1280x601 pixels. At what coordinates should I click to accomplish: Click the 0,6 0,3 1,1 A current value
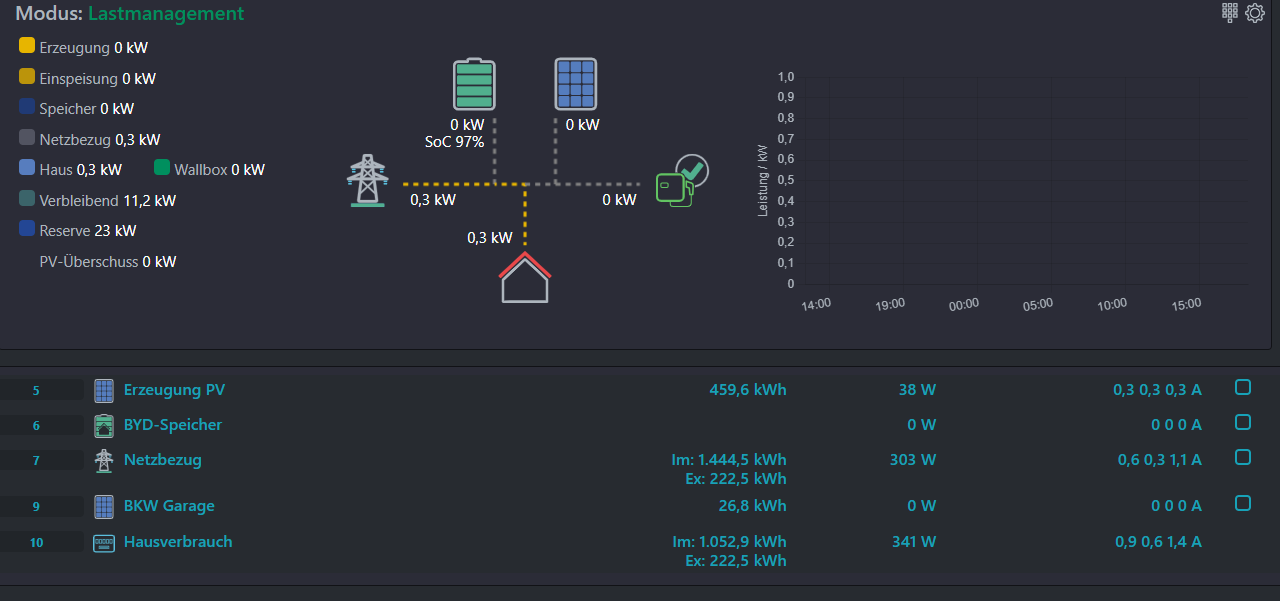1160,460
